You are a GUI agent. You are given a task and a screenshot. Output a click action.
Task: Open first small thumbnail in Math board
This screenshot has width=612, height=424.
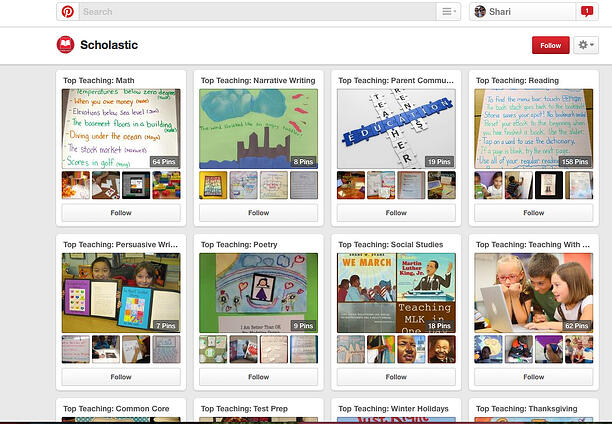point(76,185)
